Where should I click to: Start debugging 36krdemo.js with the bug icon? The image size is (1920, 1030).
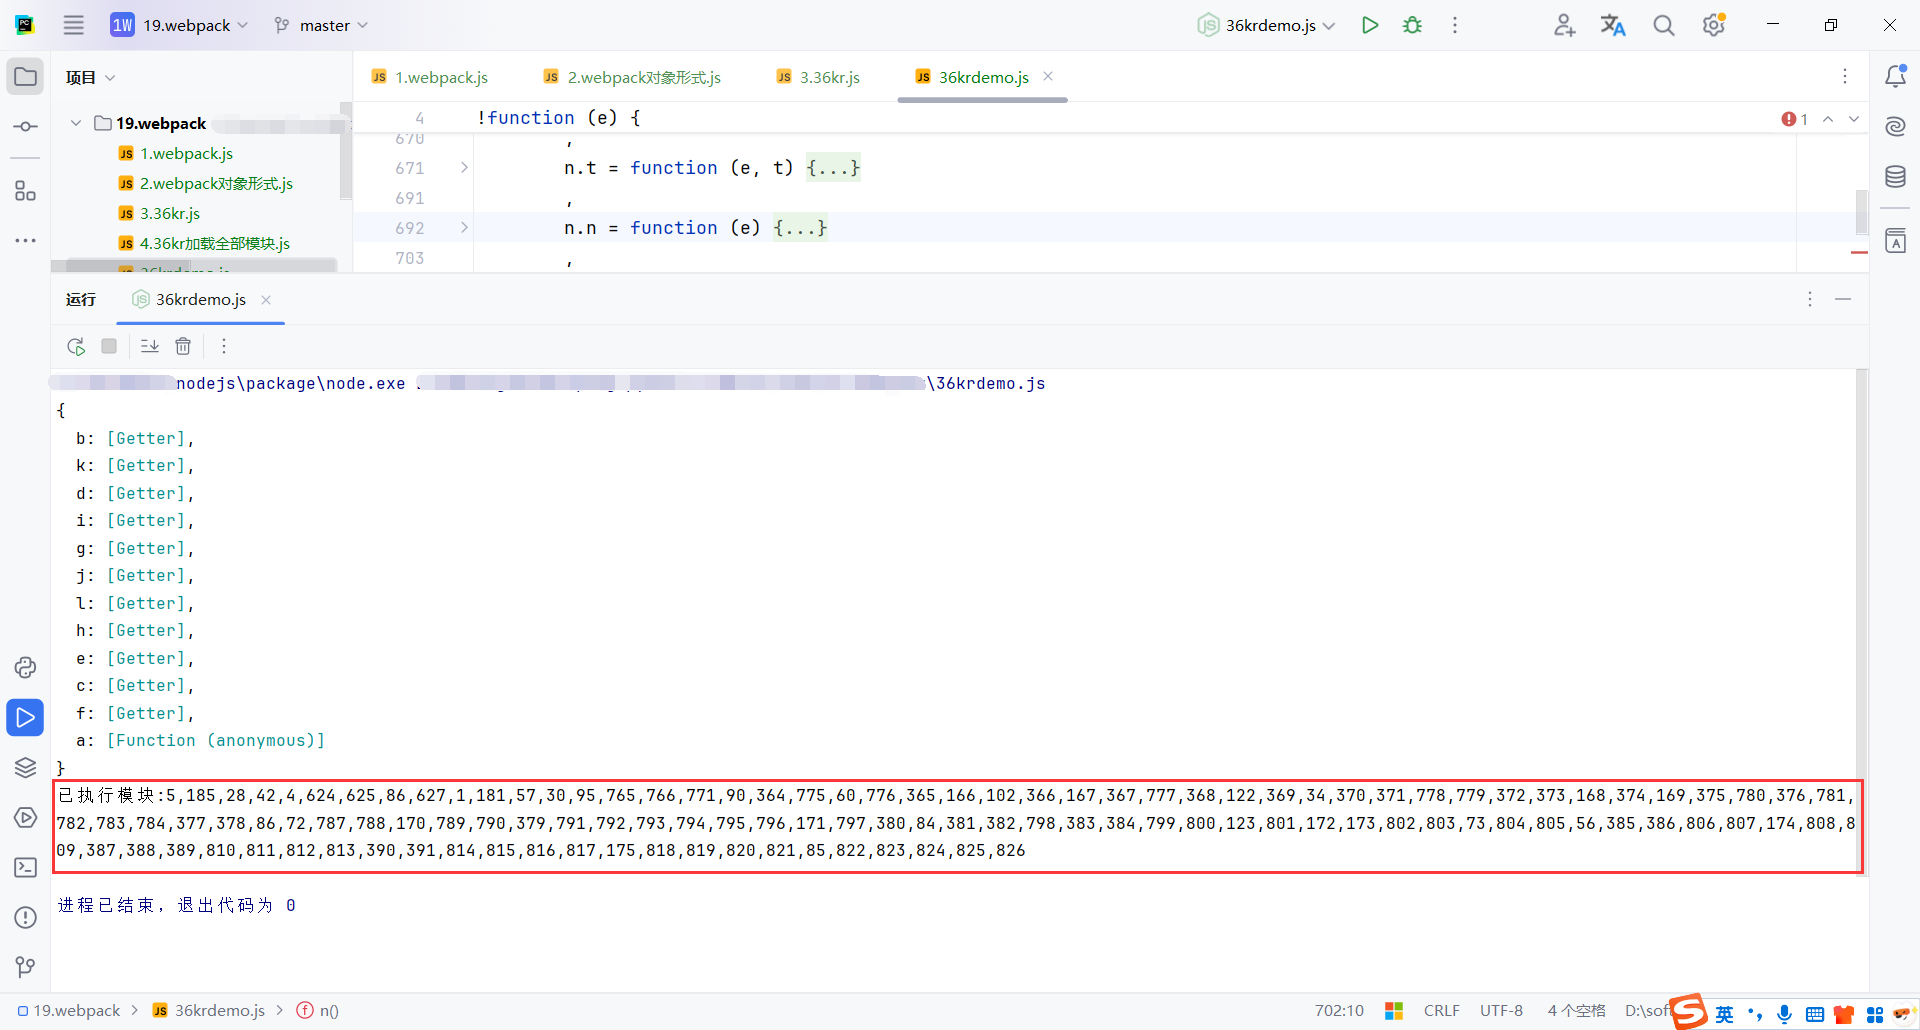[1412, 25]
